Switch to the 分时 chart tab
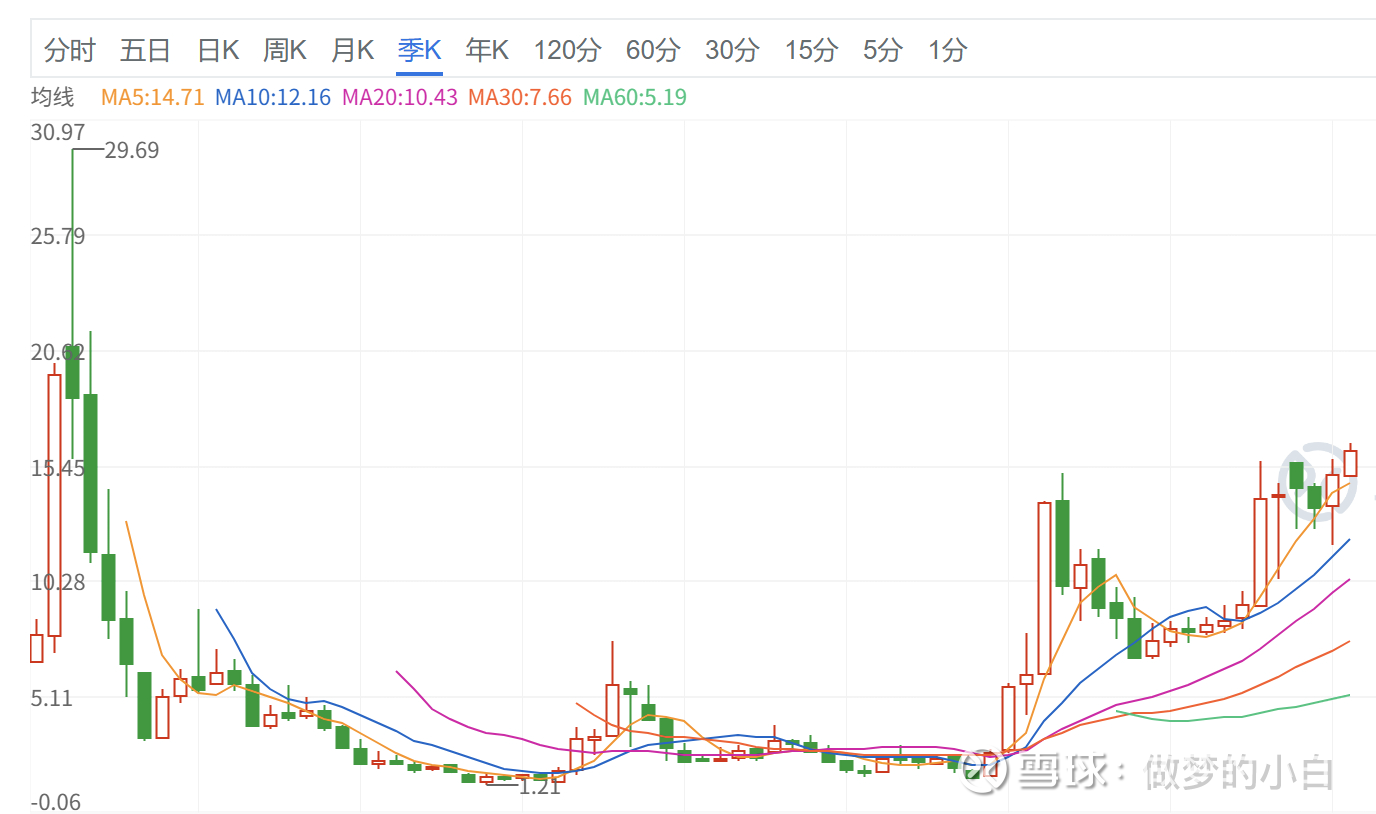This screenshot has width=1376, height=814. point(70,49)
